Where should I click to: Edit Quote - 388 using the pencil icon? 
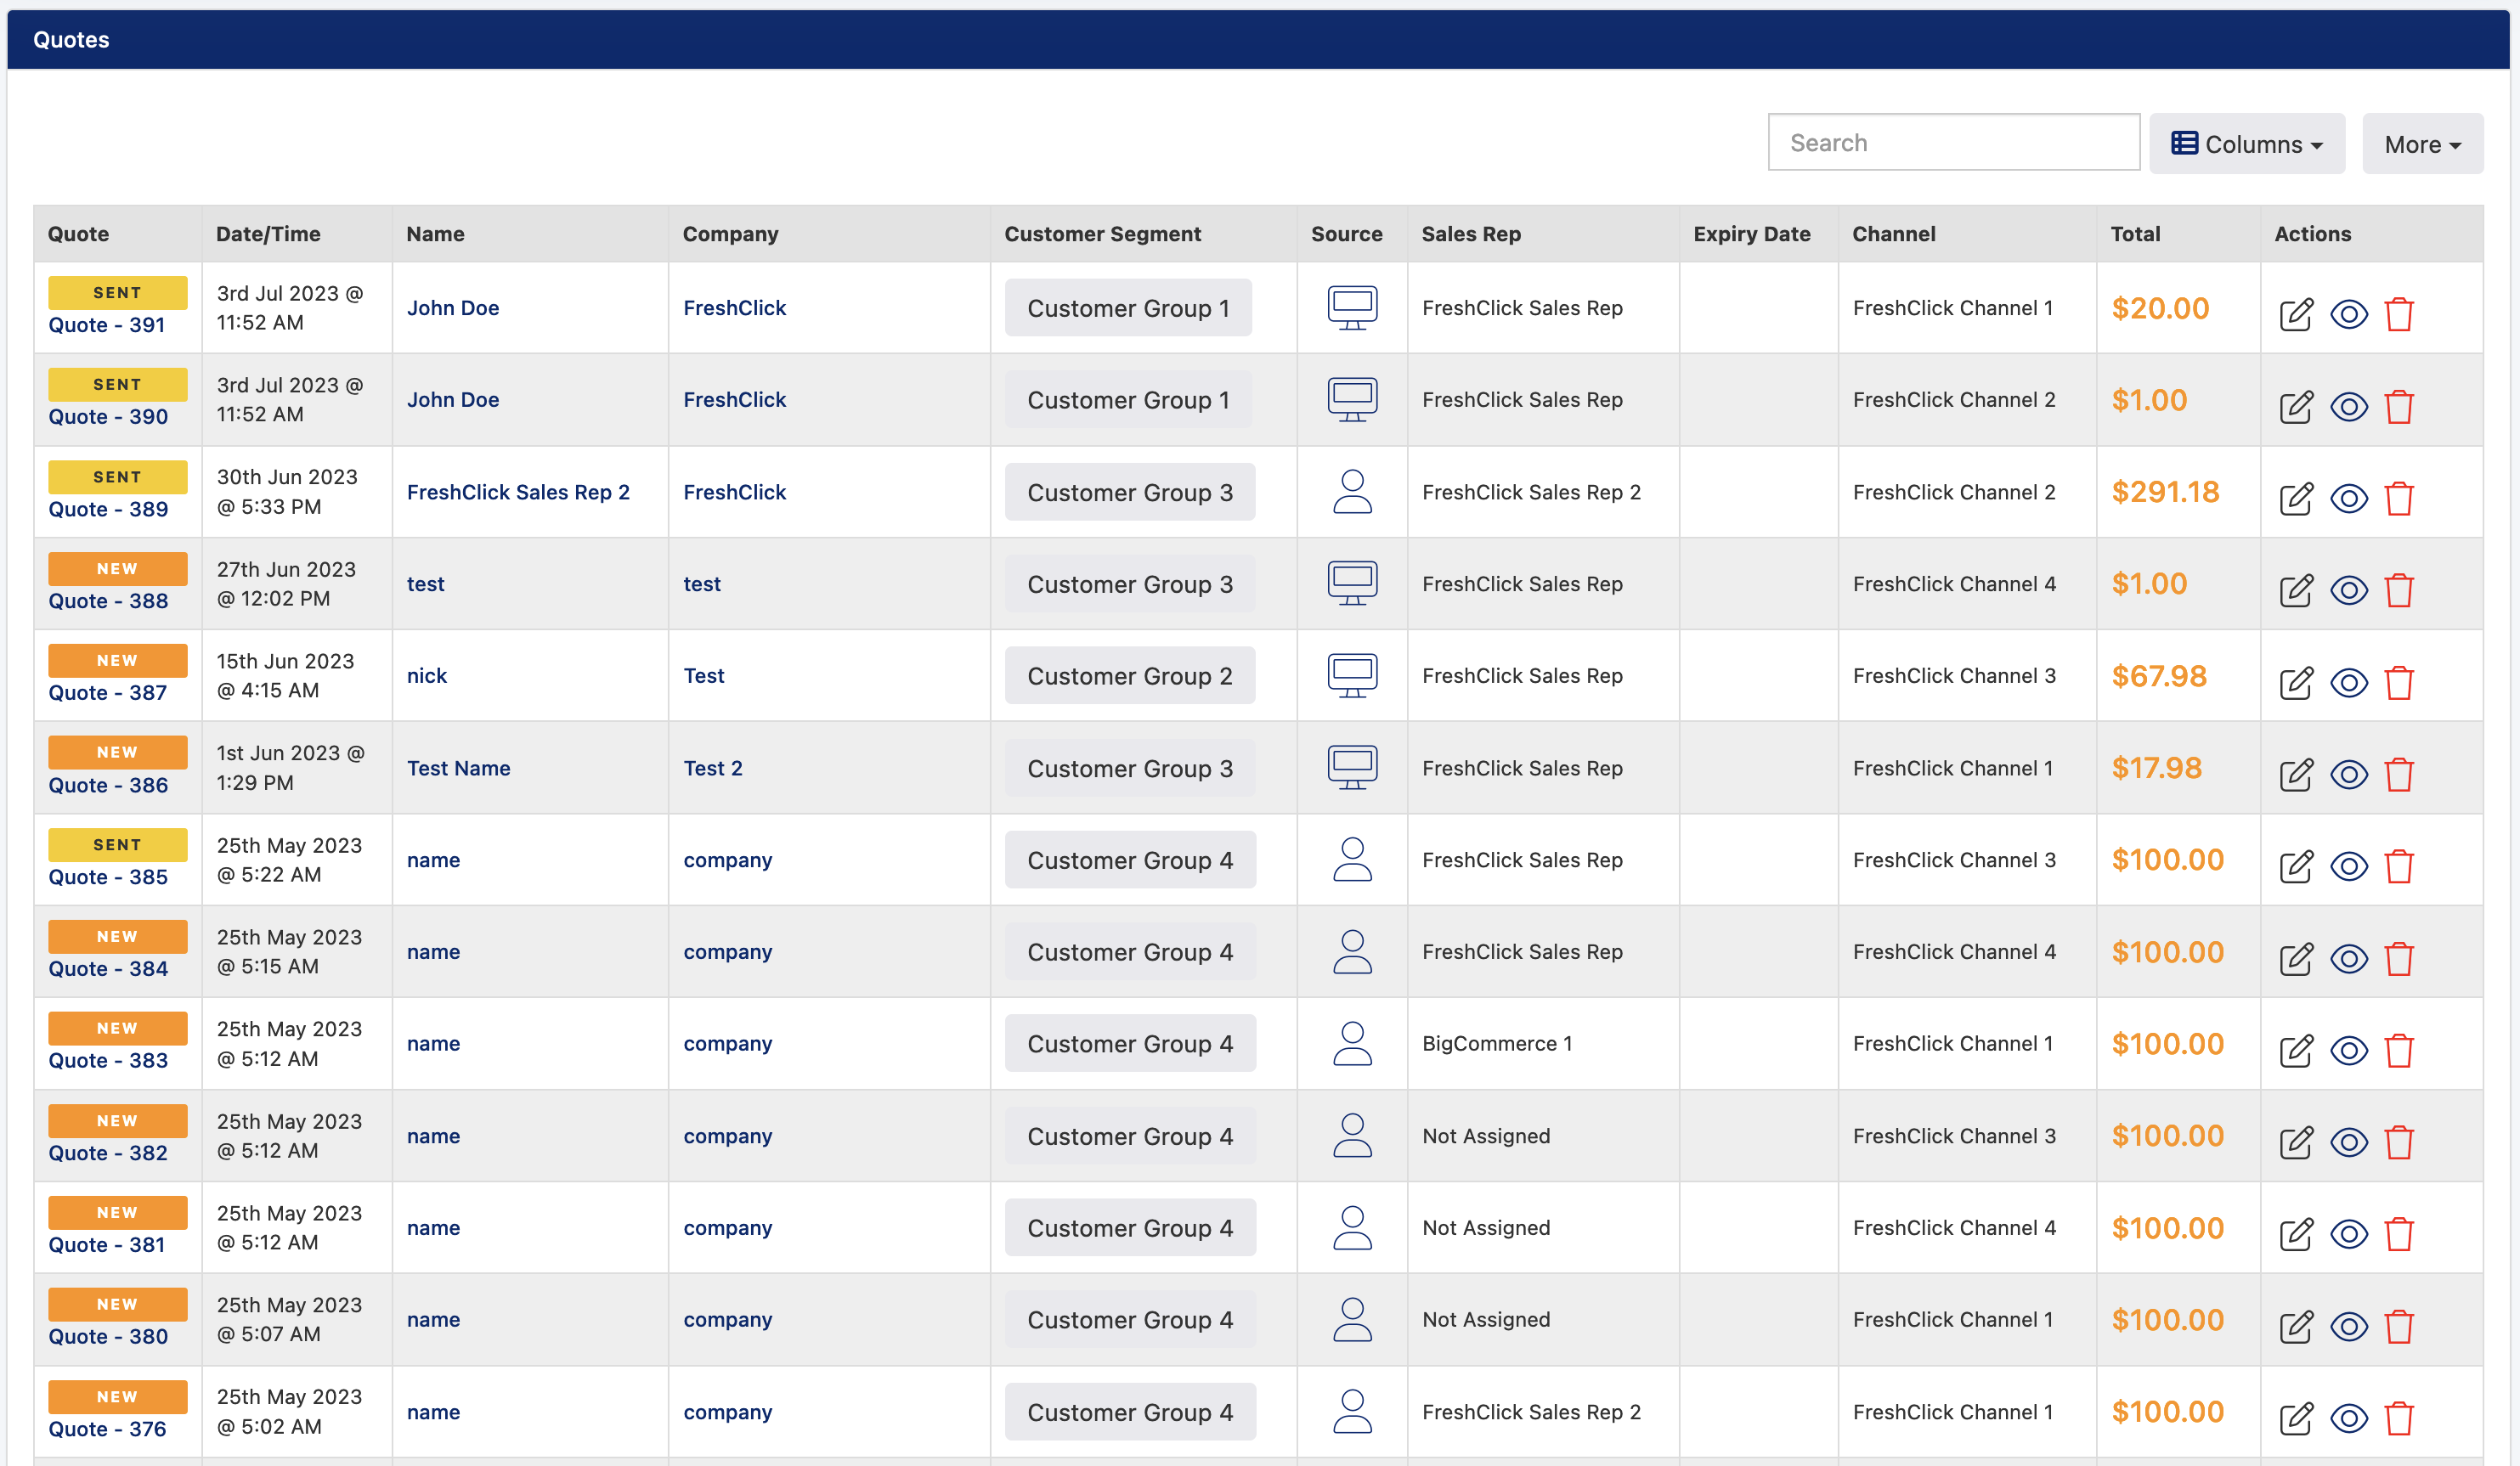point(2296,590)
